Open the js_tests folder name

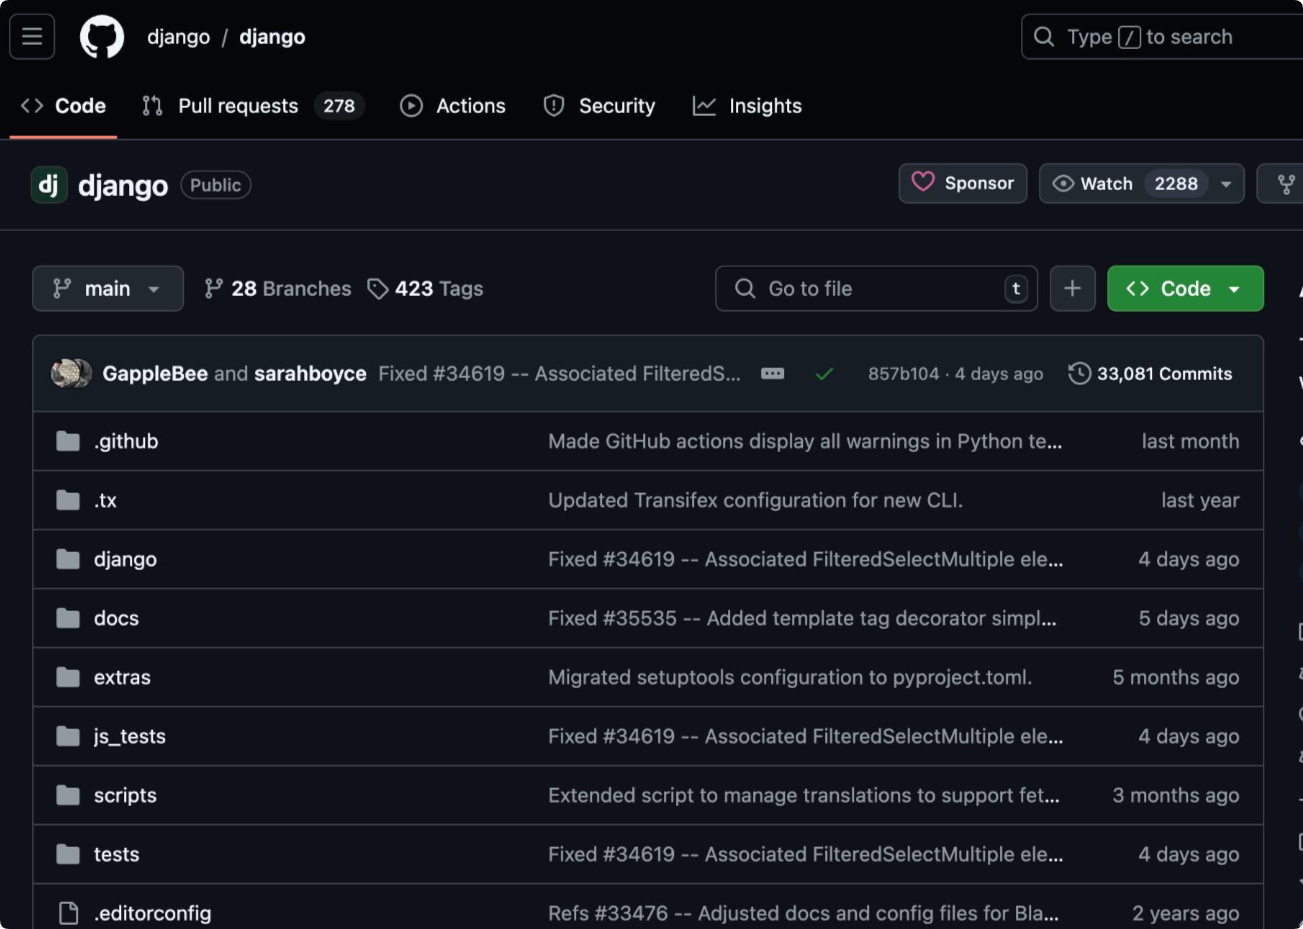tap(130, 736)
